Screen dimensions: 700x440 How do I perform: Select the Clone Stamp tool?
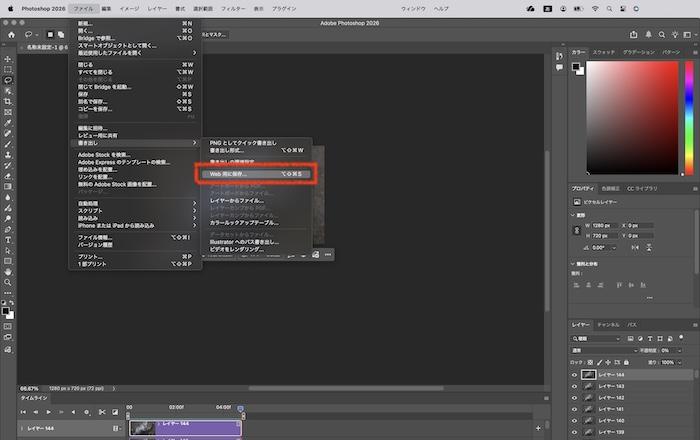(8, 155)
